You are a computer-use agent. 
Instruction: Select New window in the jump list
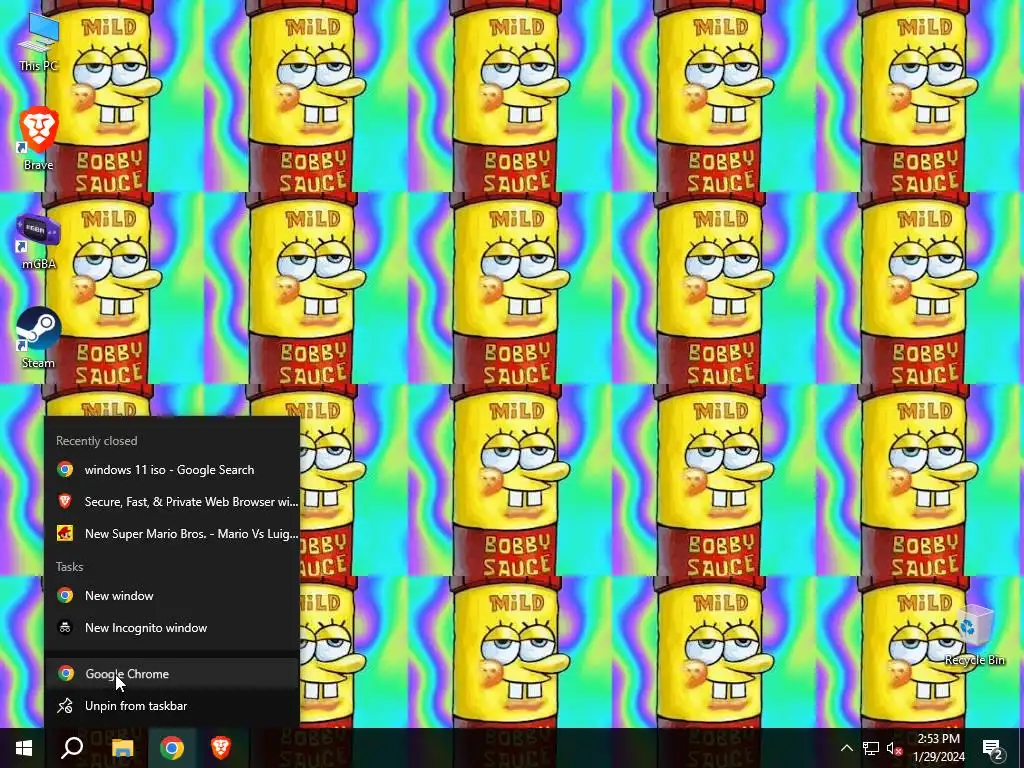pyautogui.click(x=172, y=596)
